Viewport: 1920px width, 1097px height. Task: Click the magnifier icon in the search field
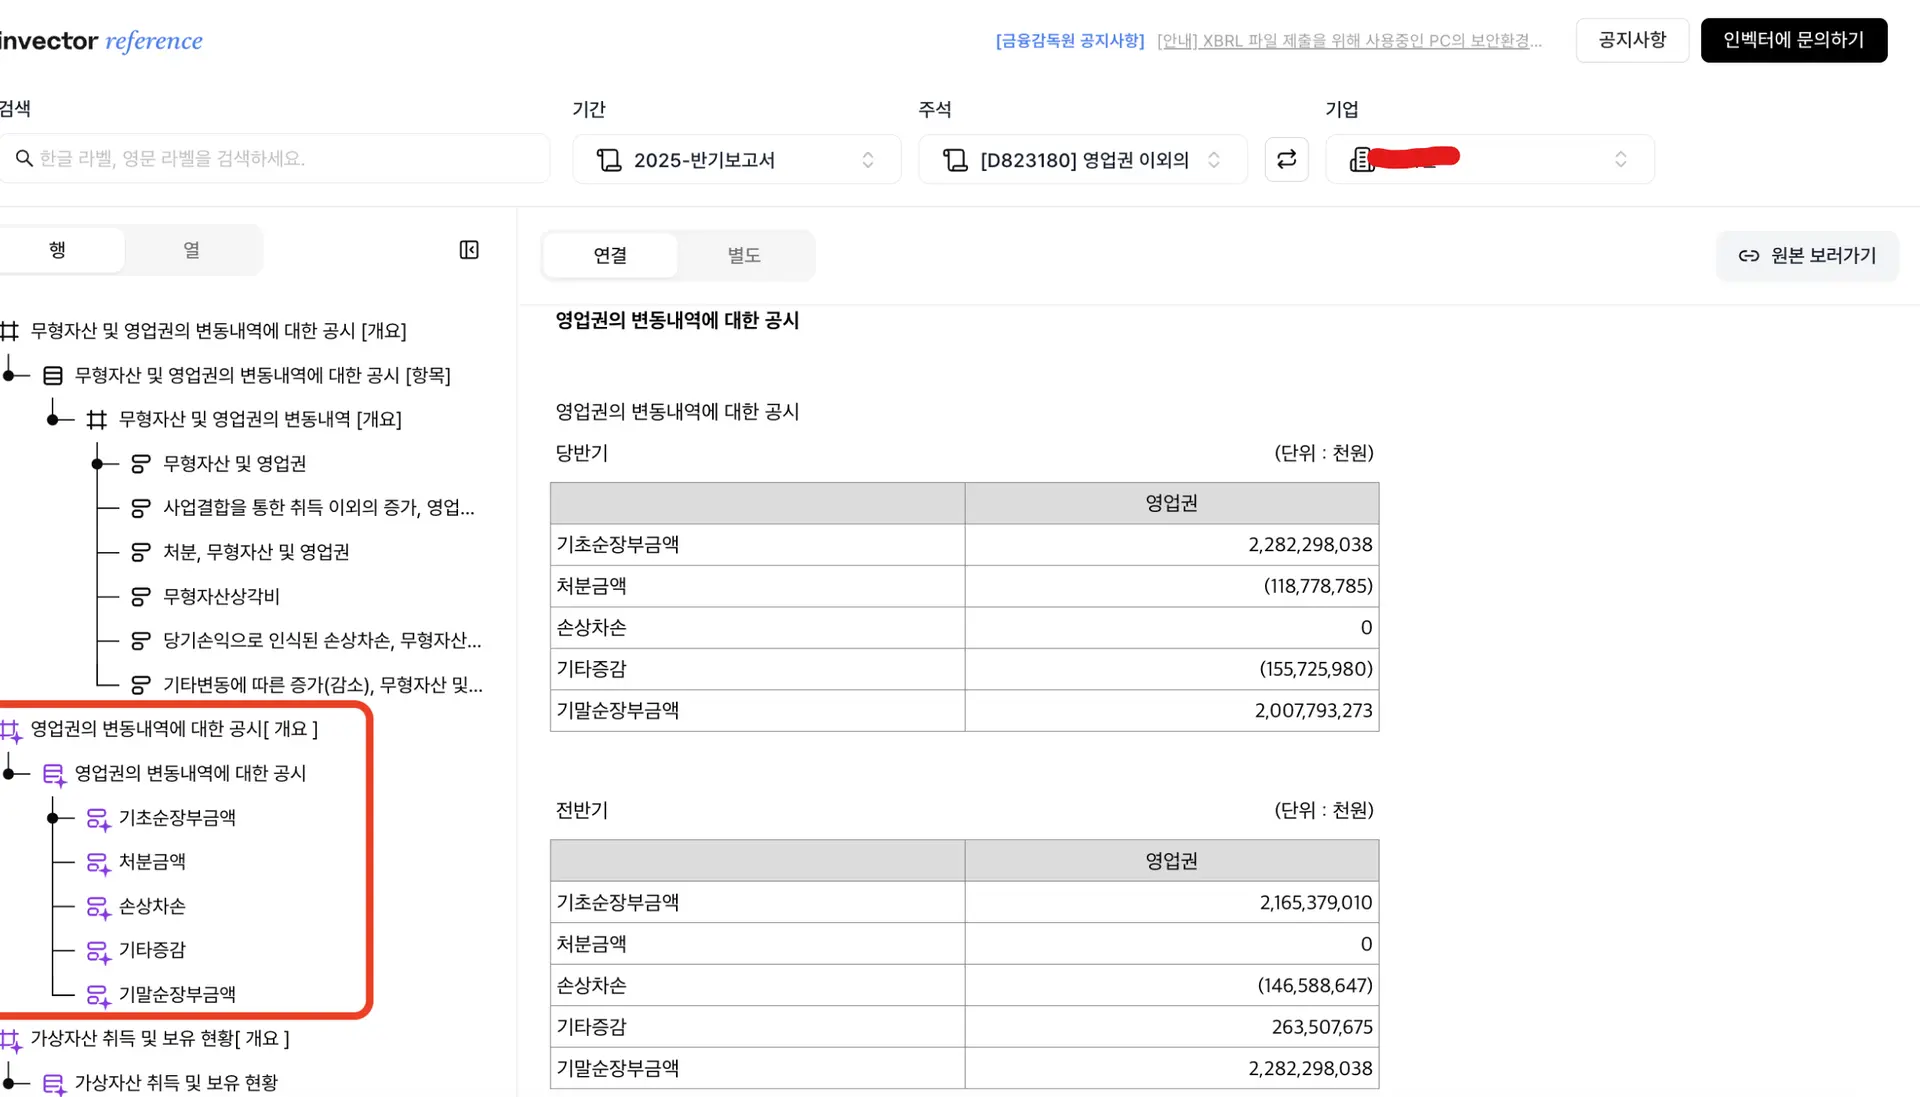(24, 158)
